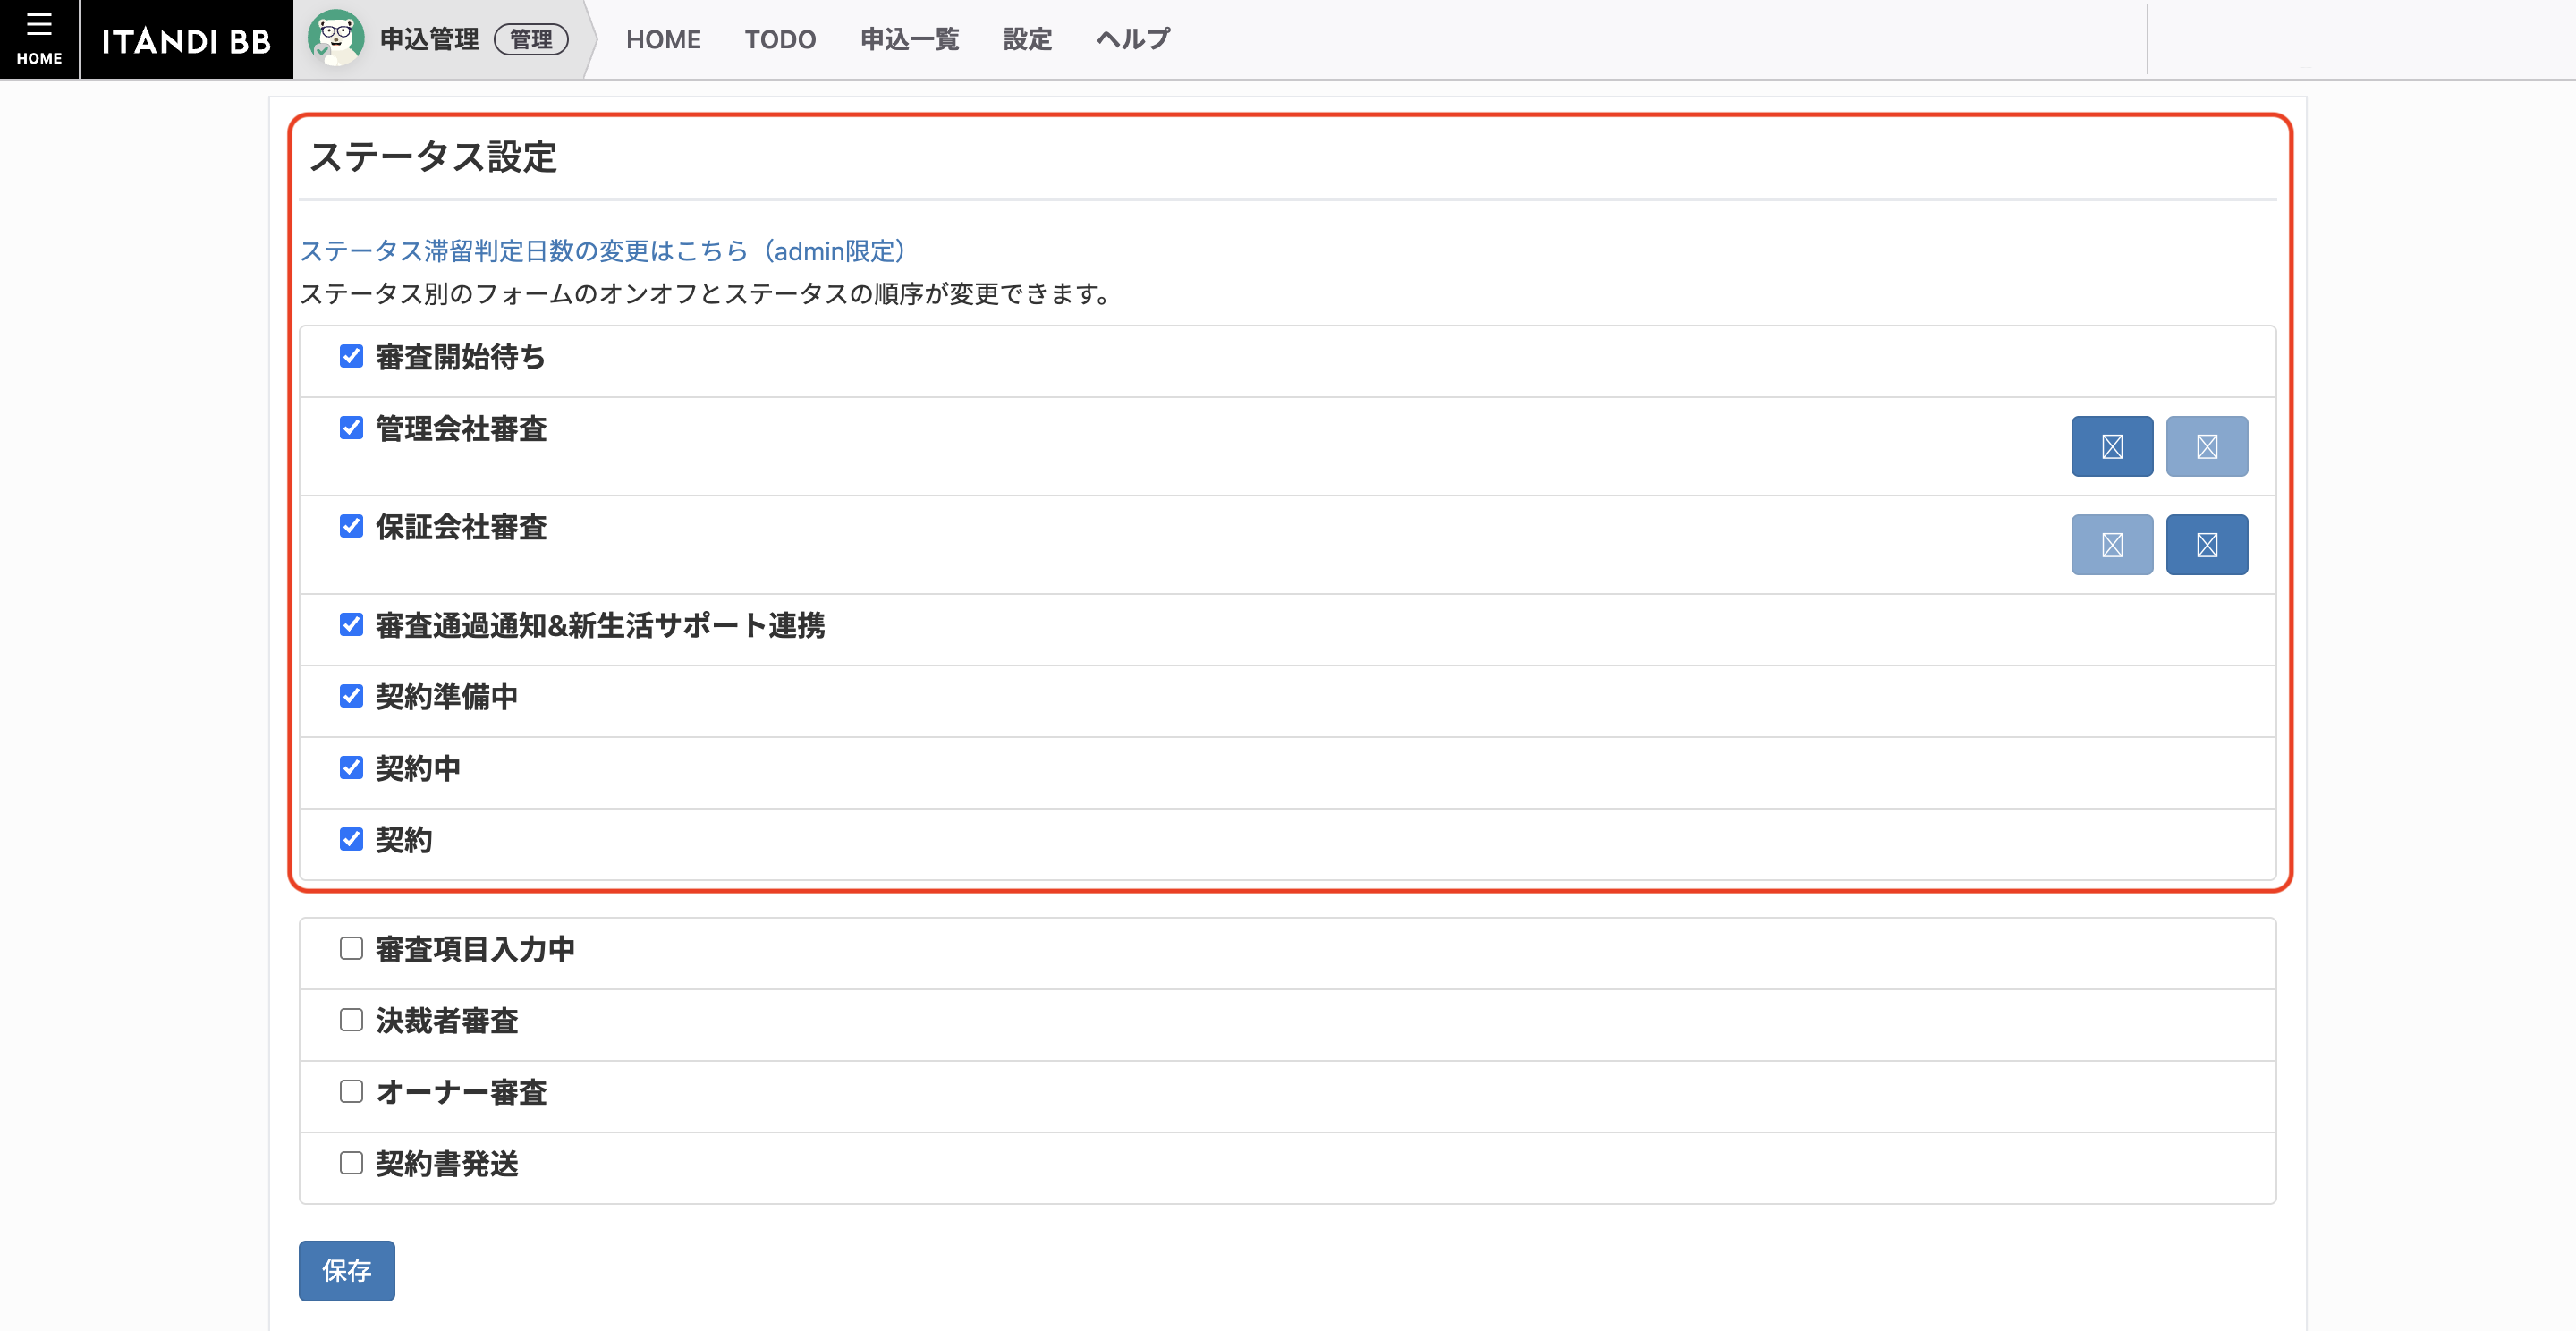This screenshot has width=2576, height=1331.
Task: Open the 設定 menu item
Action: tap(1027, 39)
